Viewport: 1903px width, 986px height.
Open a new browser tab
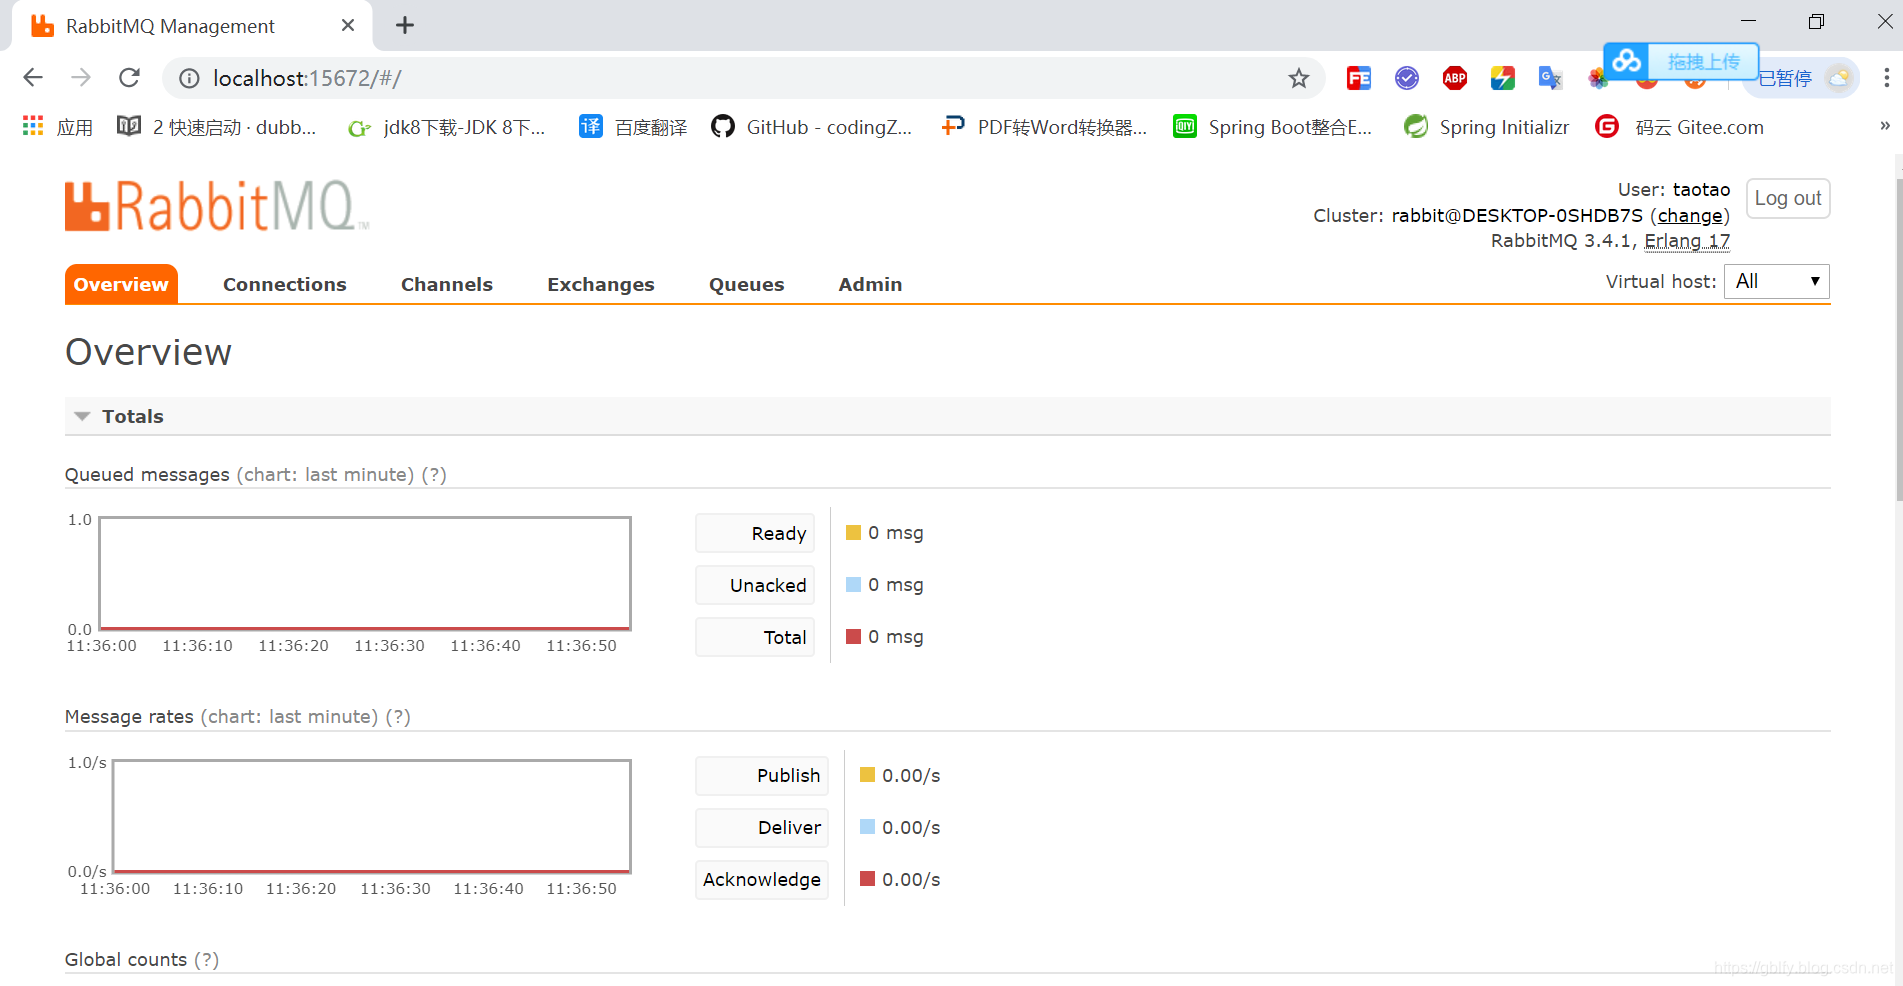tap(405, 26)
